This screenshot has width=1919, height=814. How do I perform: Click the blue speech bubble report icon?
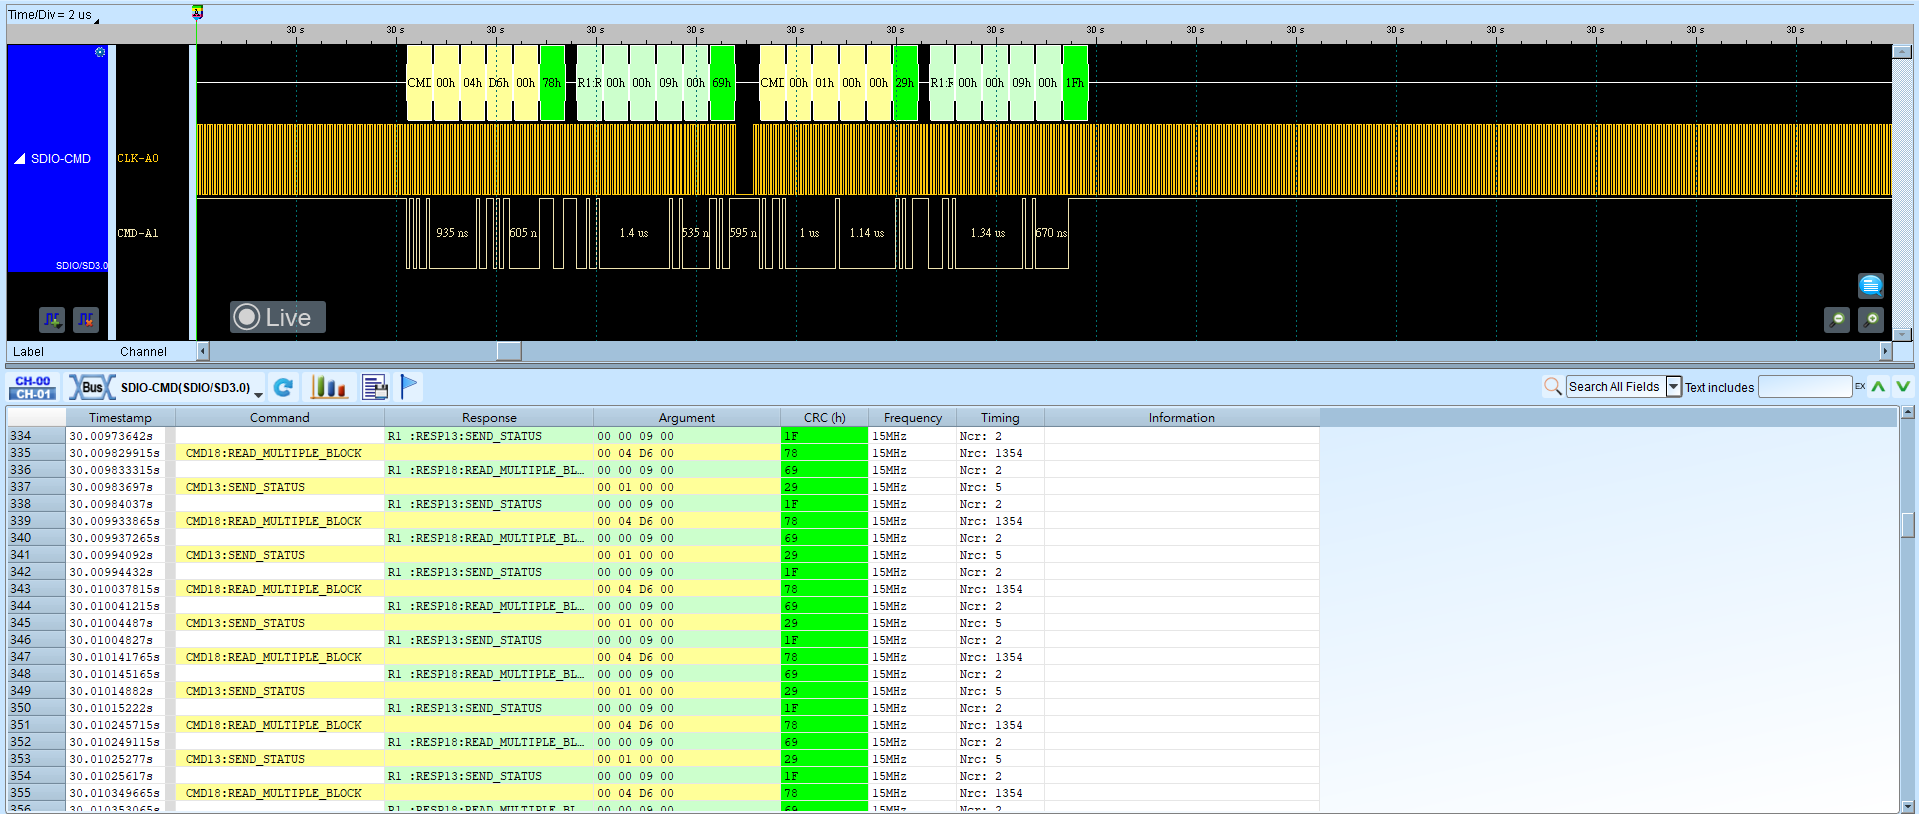(1870, 286)
